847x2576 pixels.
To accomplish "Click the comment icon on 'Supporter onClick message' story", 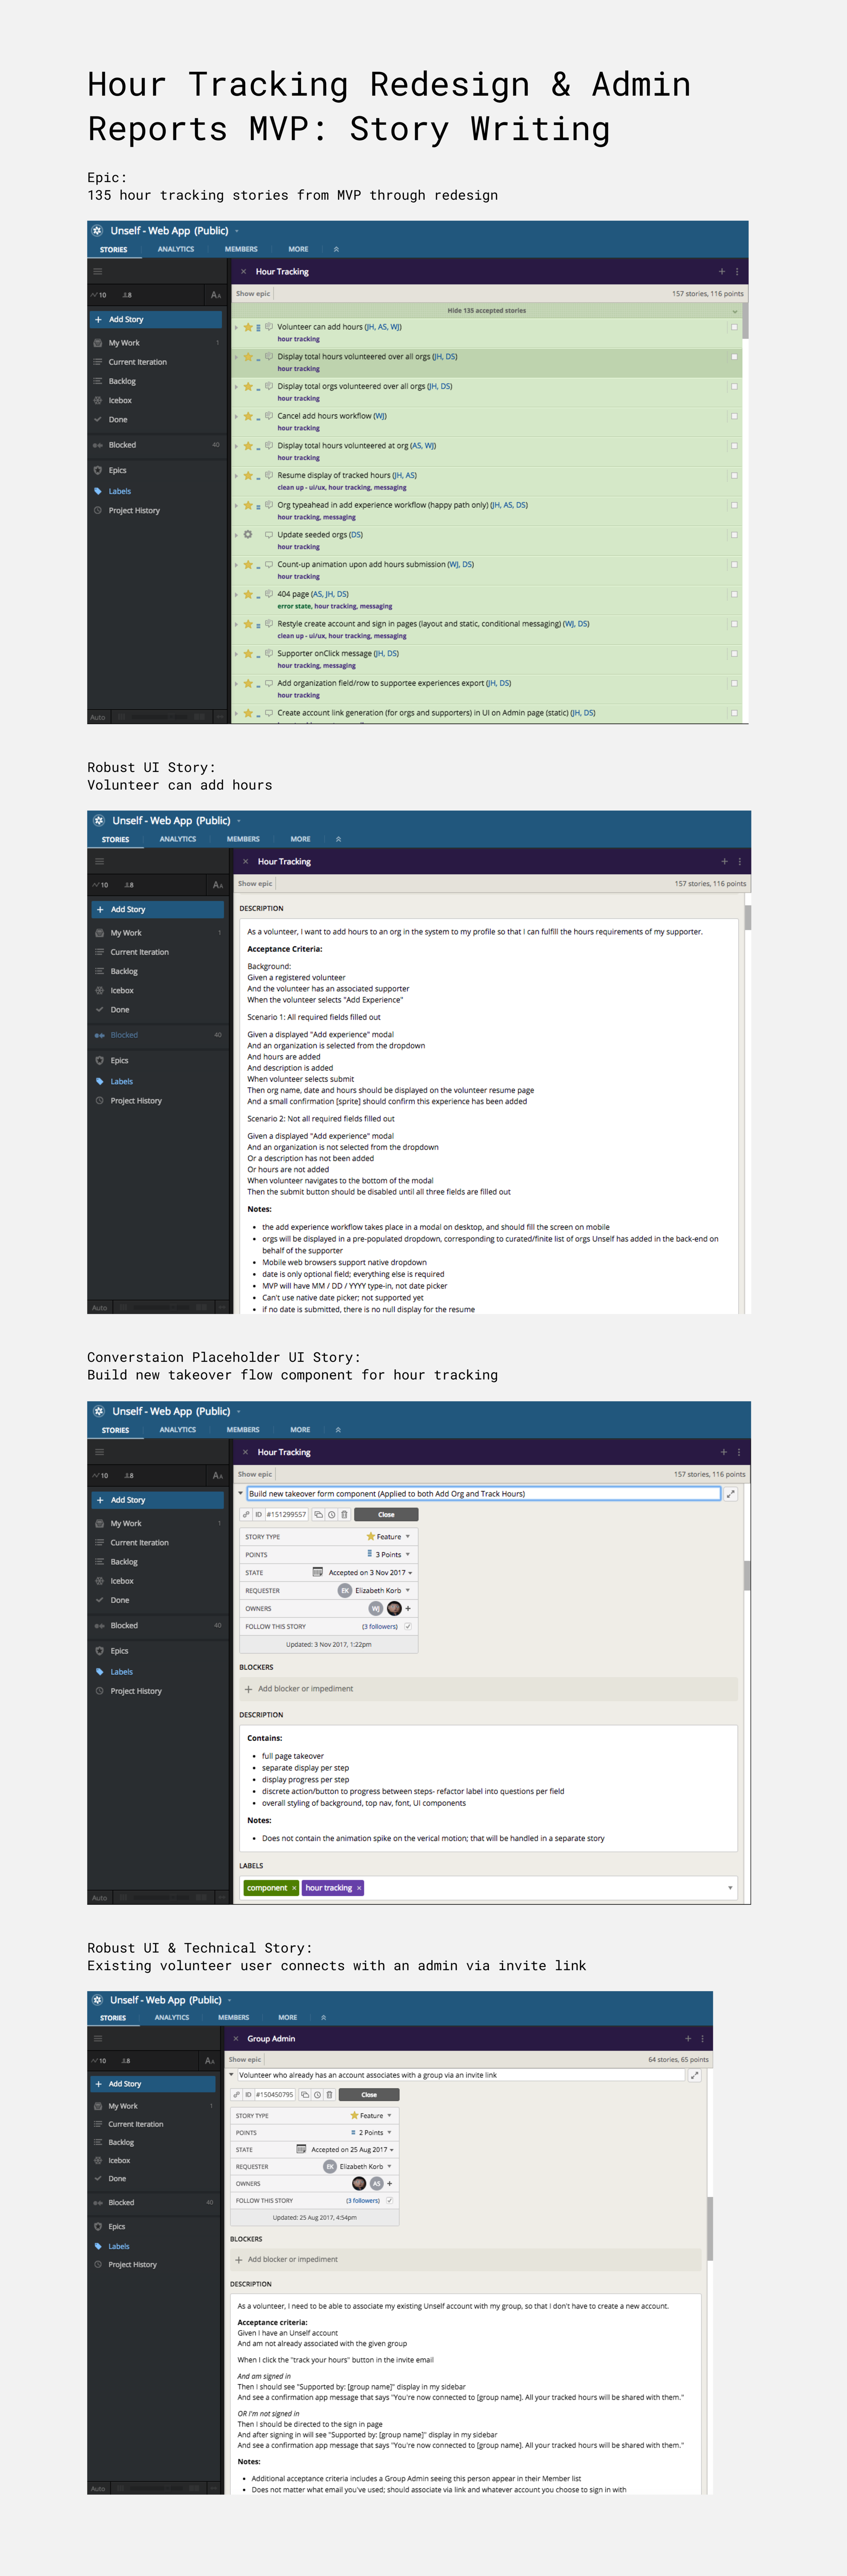I will tap(269, 653).
